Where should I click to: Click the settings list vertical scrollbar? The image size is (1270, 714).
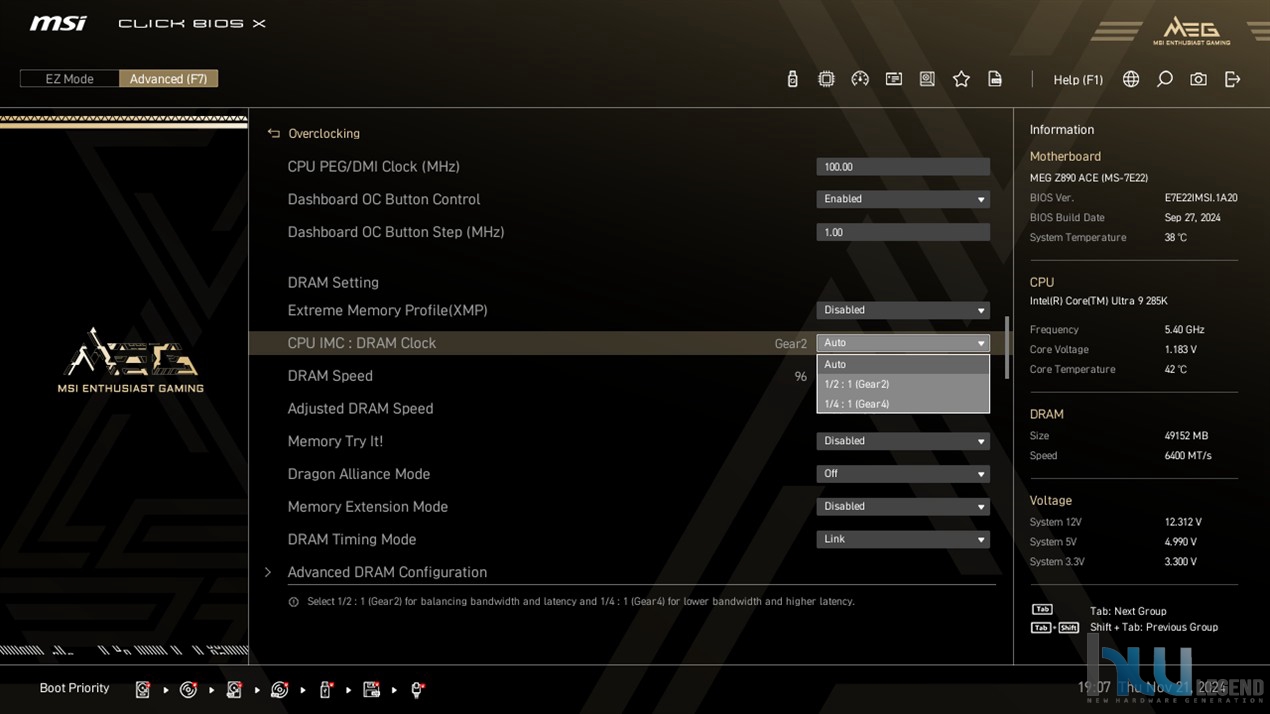[1006, 348]
